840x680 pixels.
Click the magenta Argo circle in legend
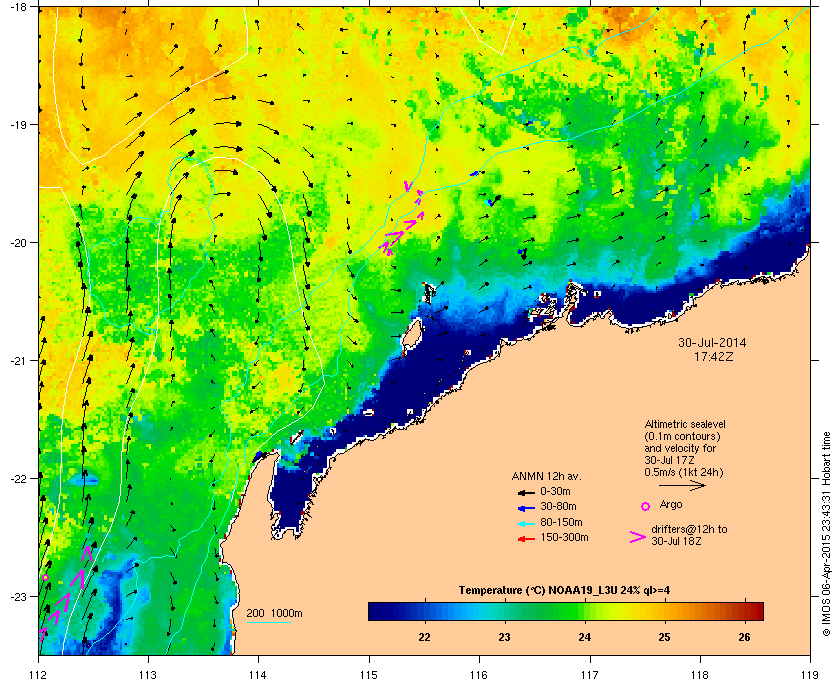[x=646, y=506]
